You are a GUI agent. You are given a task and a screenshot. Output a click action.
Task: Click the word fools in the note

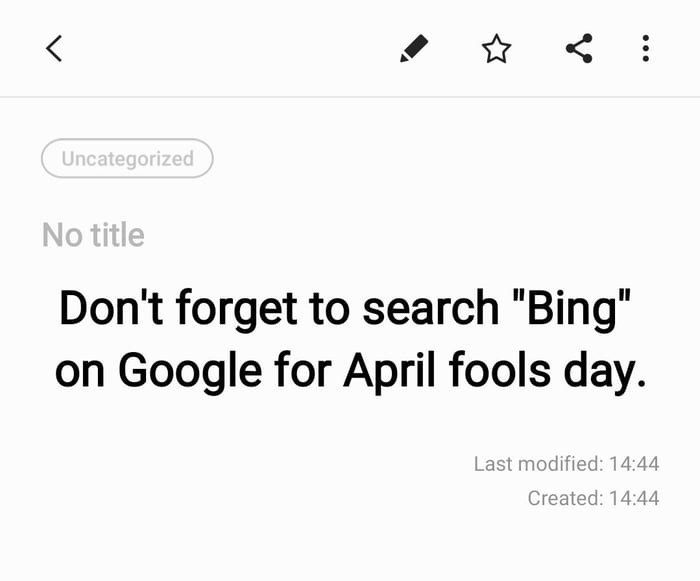click(x=500, y=370)
